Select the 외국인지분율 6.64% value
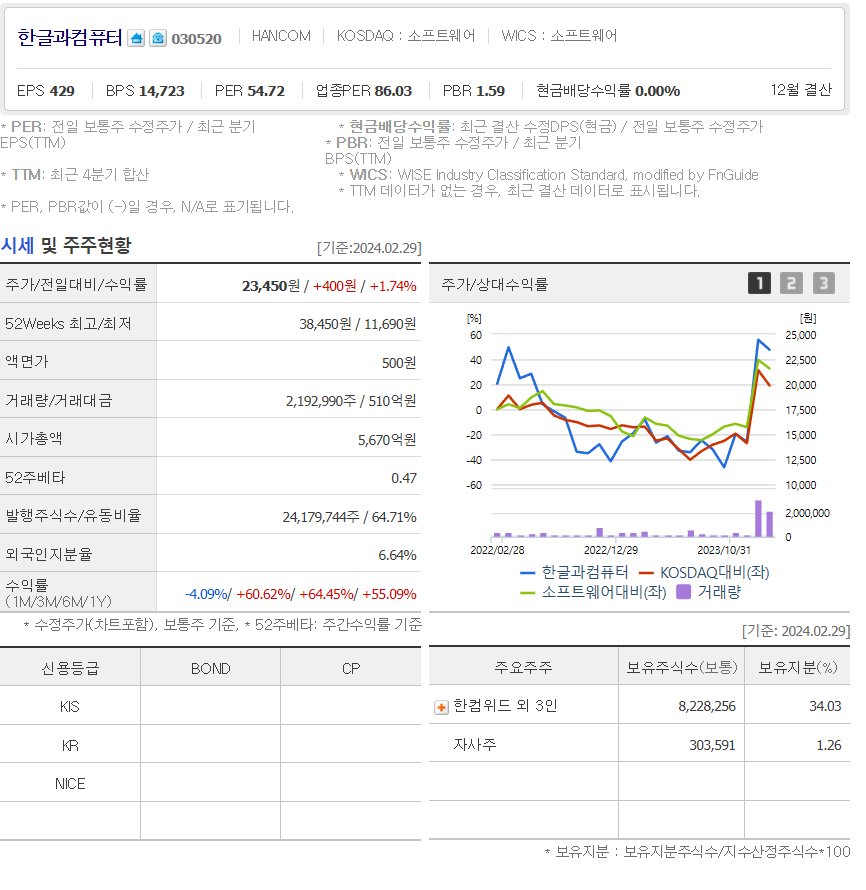This screenshot has width=866, height=890. click(397, 555)
